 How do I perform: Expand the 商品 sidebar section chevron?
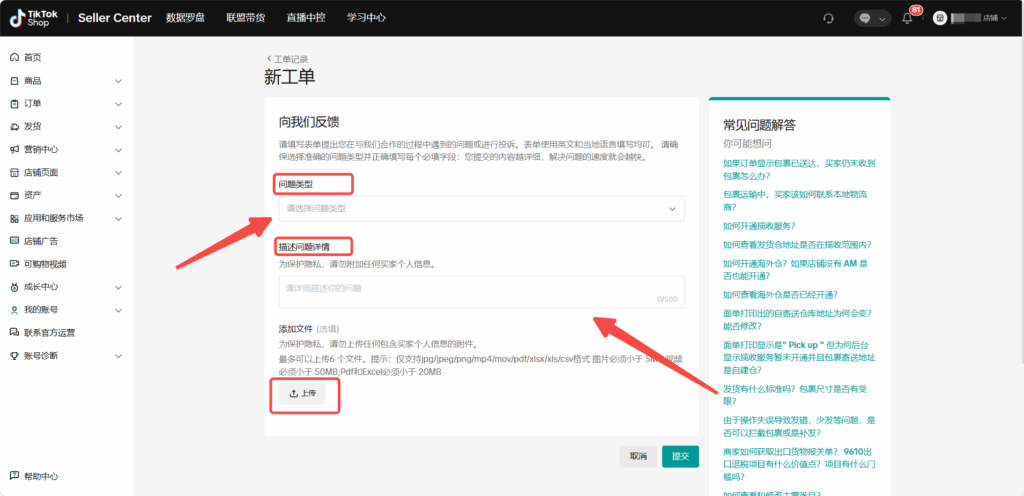tap(118, 81)
